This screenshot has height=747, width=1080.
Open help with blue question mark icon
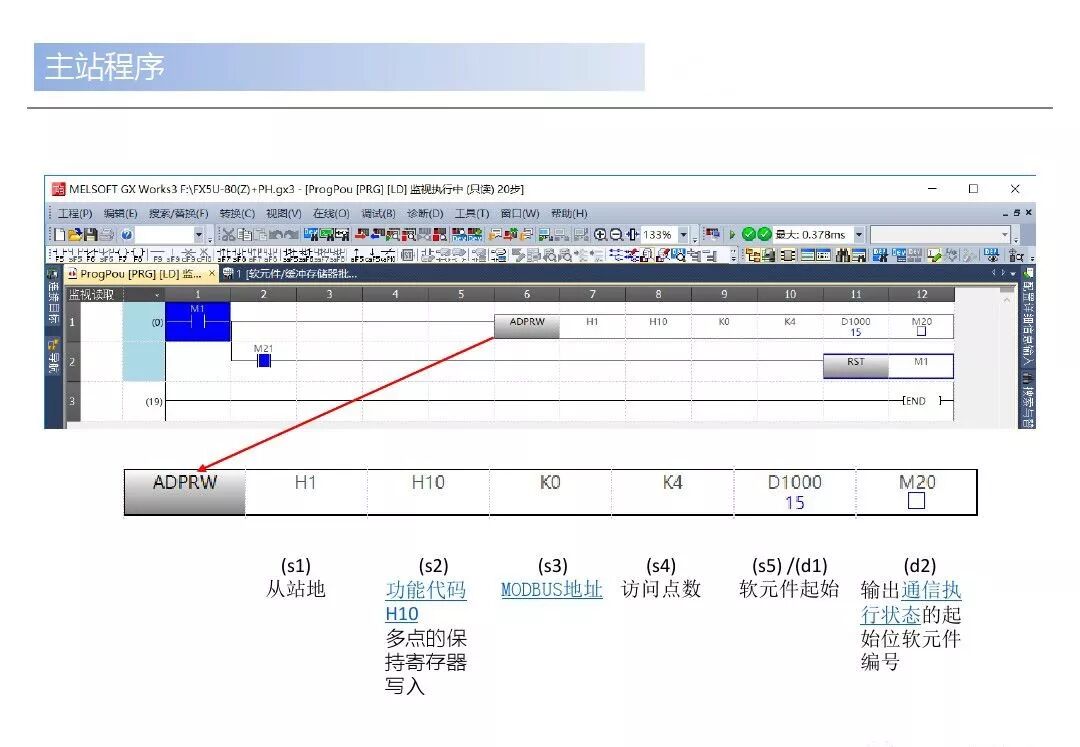(x=127, y=235)
